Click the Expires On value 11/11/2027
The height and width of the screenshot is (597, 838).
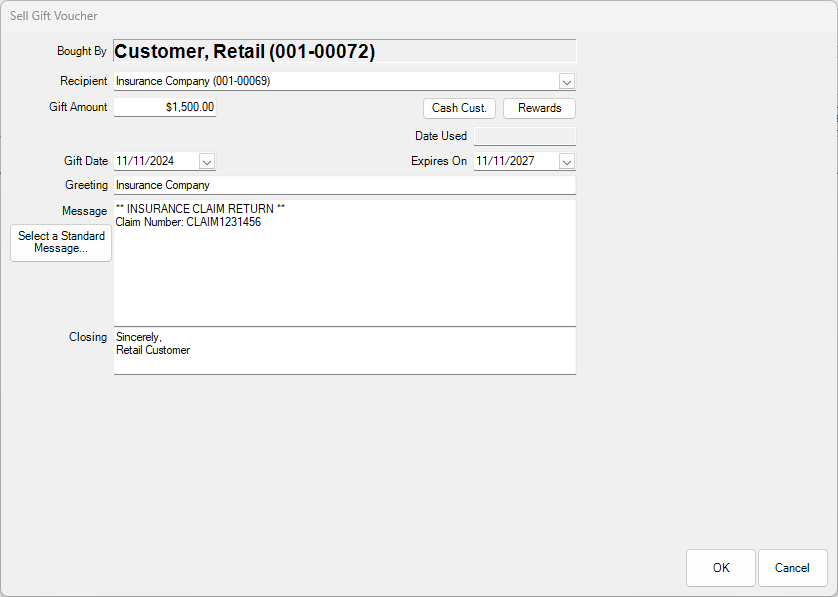(x=505, y=161)
